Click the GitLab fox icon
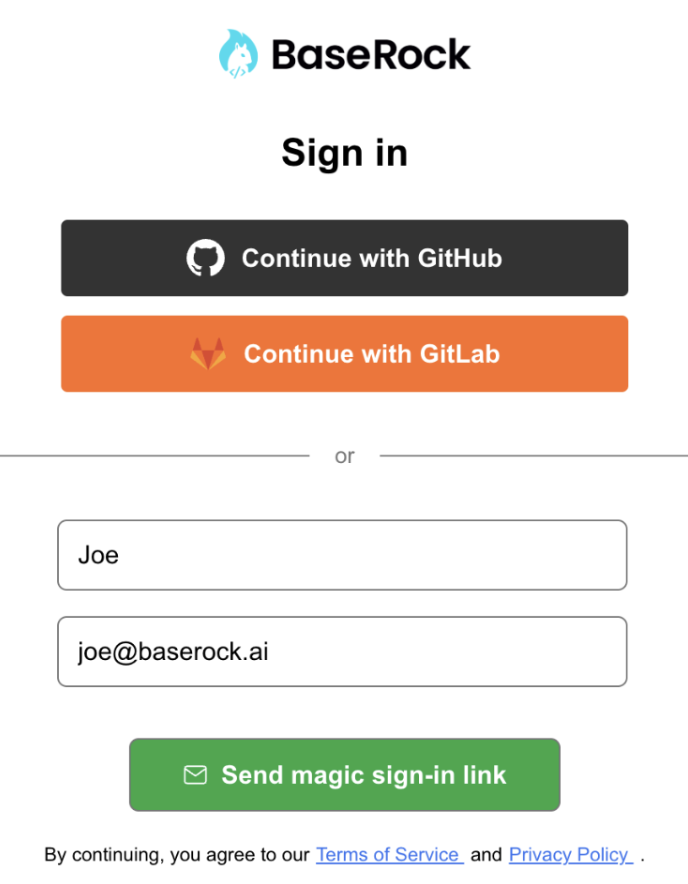 (x=208, y=354)
